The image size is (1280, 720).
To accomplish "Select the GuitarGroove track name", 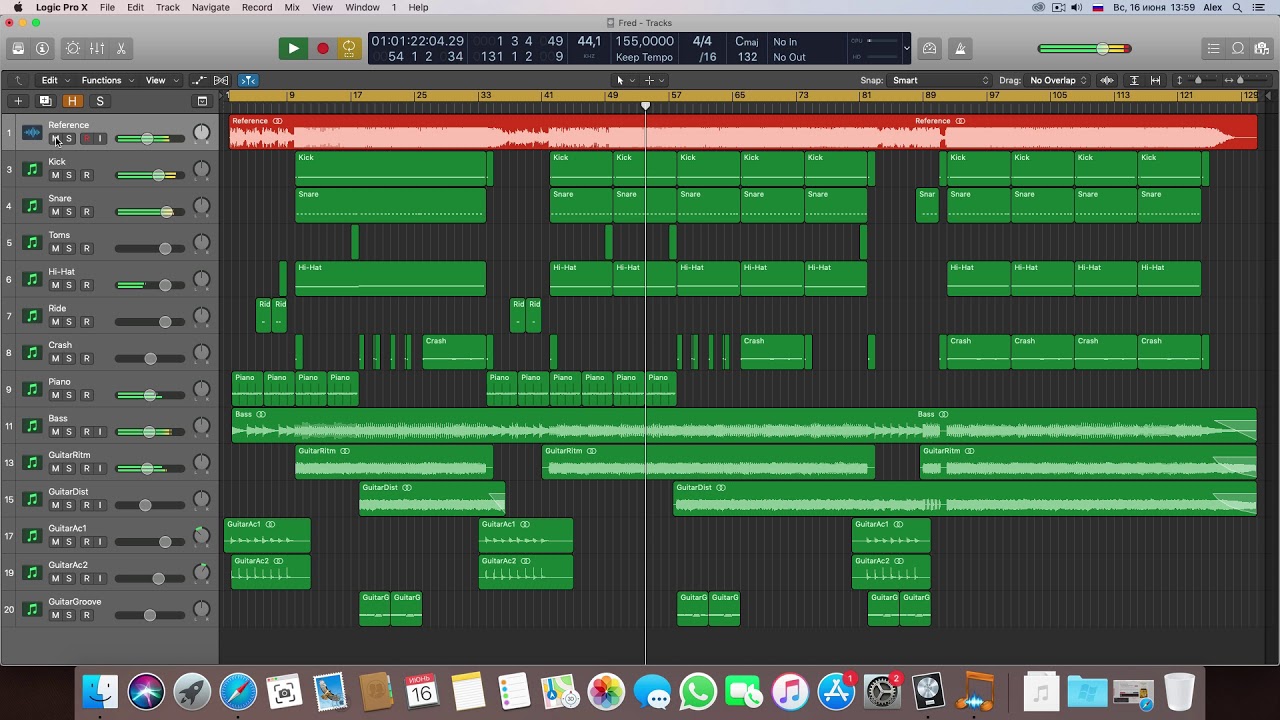I will [75, 602].
